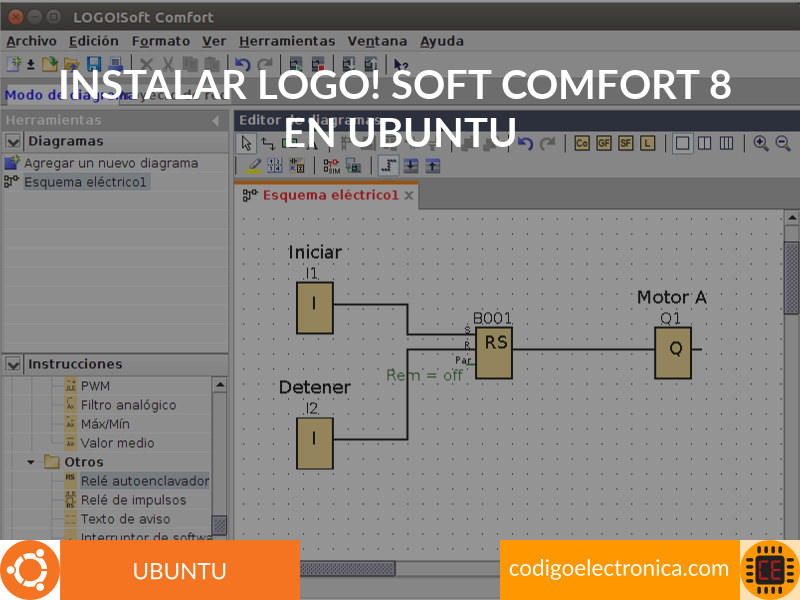Image resolution: width=800 pixels, height=600 pixels.
Task: Collapse the Diagramas panel section
Action: [13, 141]
